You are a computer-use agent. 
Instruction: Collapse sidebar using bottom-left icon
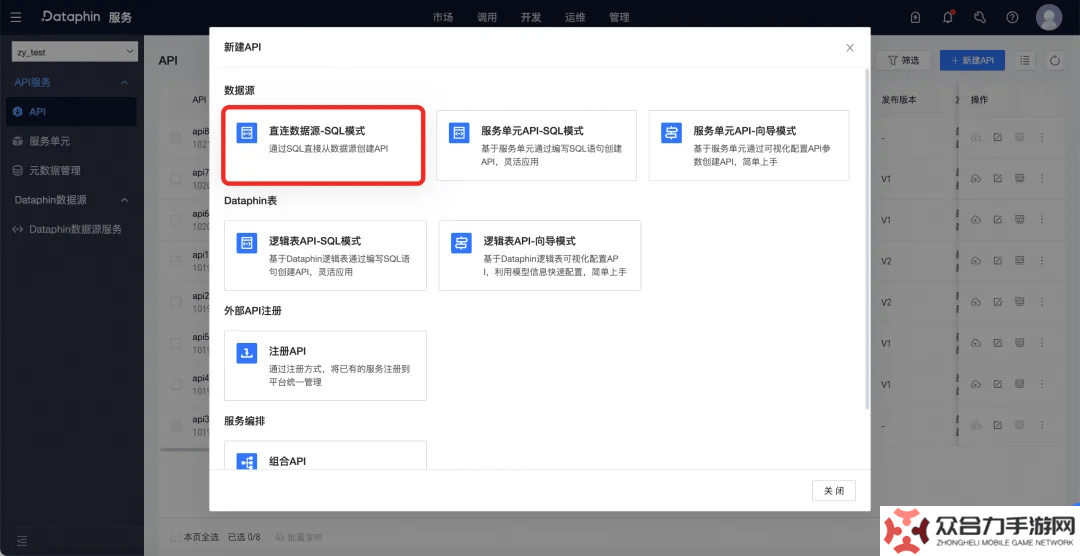(22, 541)
